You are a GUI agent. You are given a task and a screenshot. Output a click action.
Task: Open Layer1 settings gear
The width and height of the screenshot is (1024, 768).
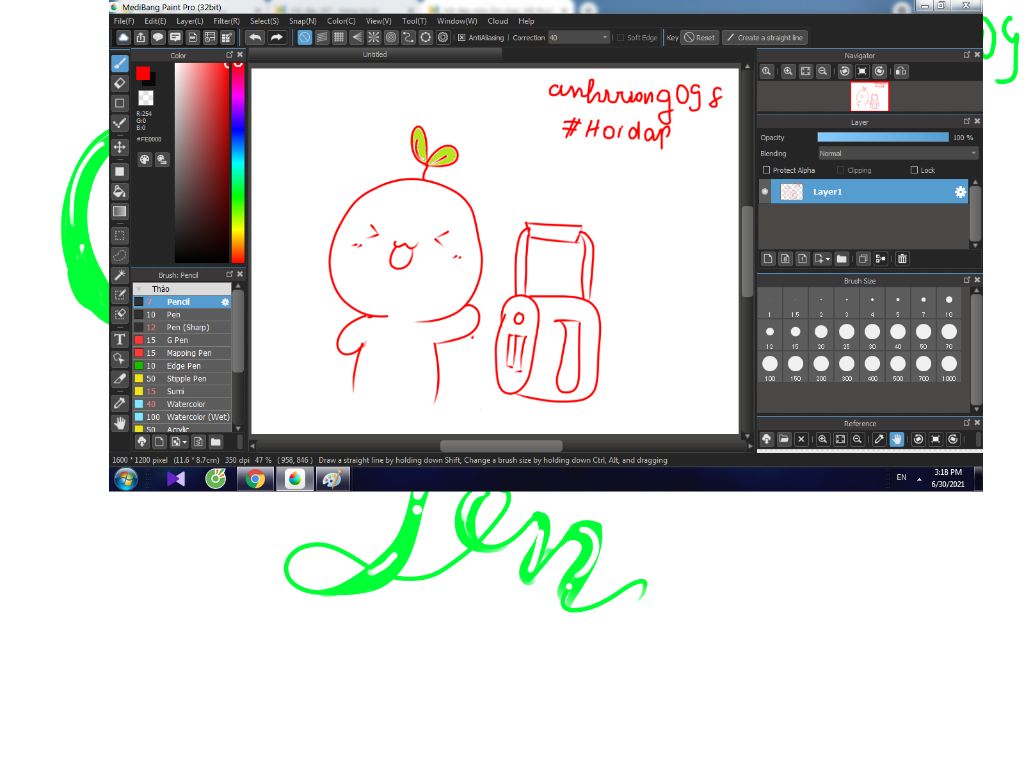960,191
